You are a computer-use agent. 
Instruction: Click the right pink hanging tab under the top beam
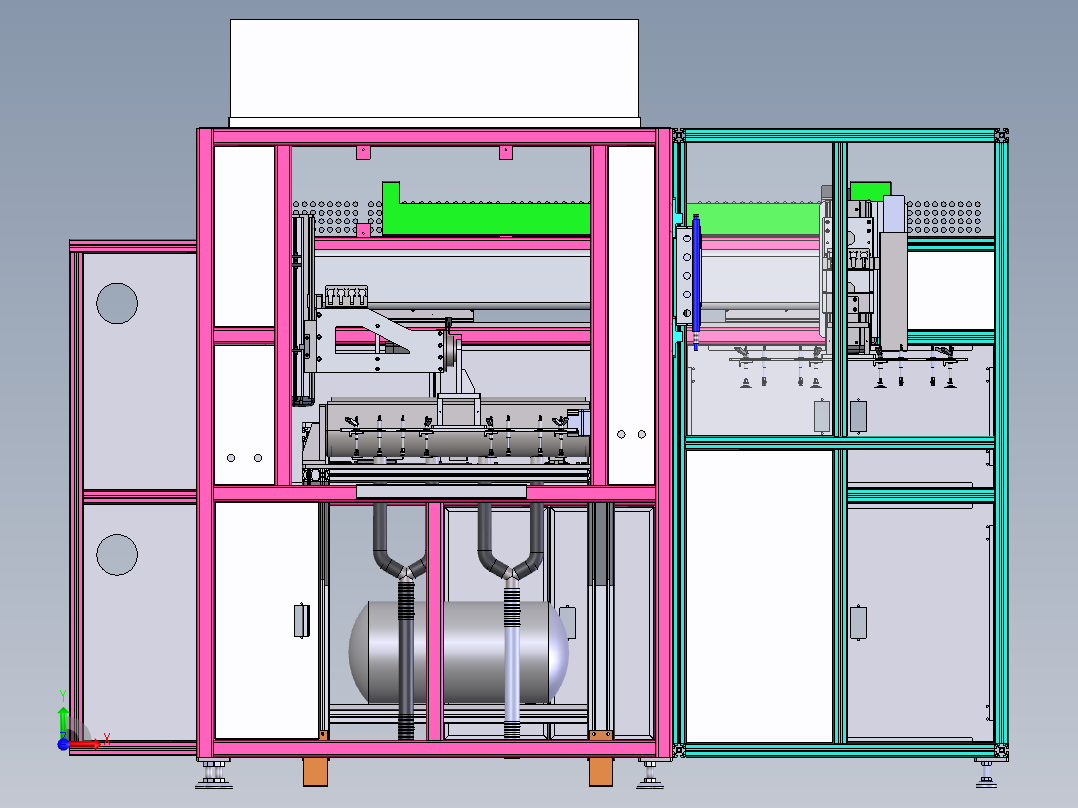click(x=505, y=153)
